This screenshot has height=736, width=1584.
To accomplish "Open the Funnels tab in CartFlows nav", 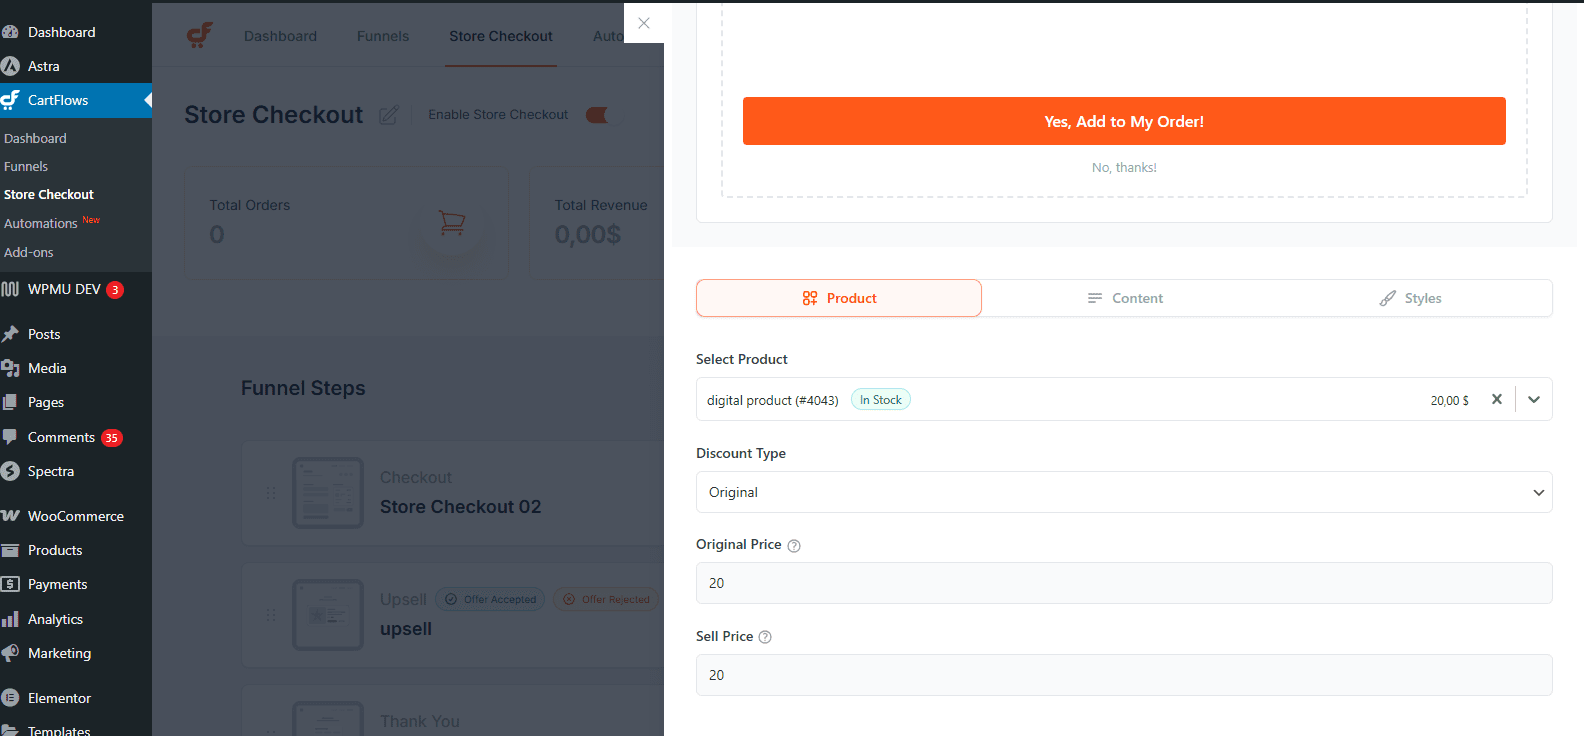I will tap(383, 36).
